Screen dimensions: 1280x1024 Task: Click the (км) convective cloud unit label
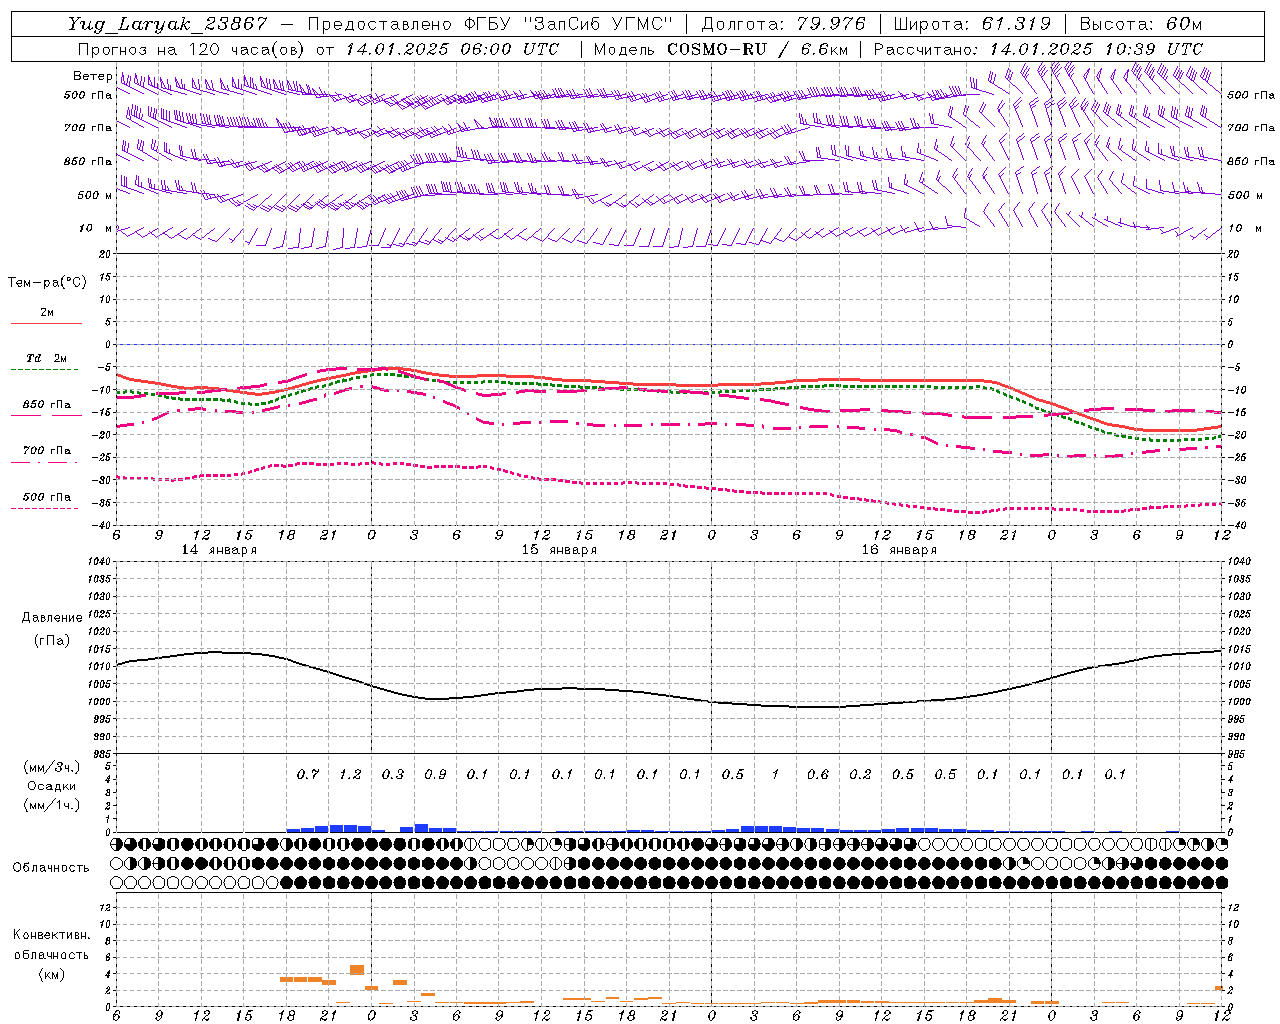coord(51,974)
